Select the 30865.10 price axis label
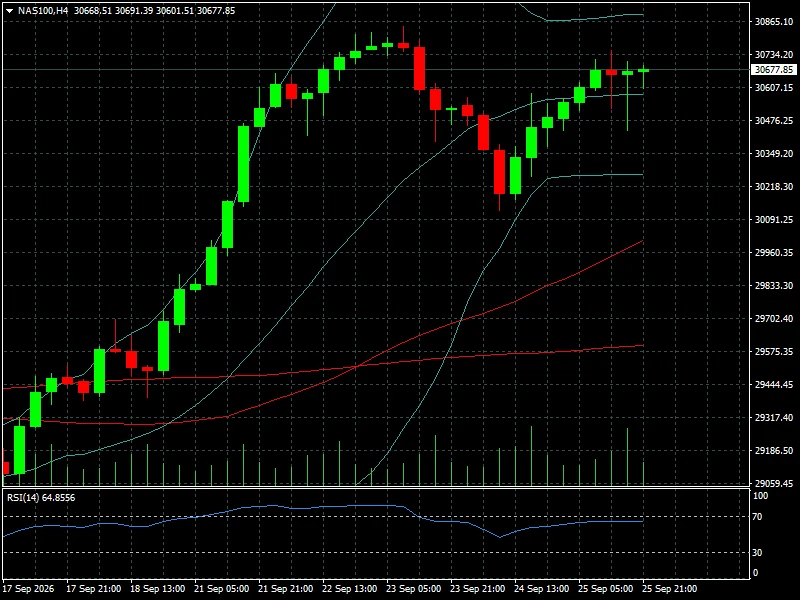The height and width of the screenshot is (600, 800). pyautogui.click(x=773, y=21)
